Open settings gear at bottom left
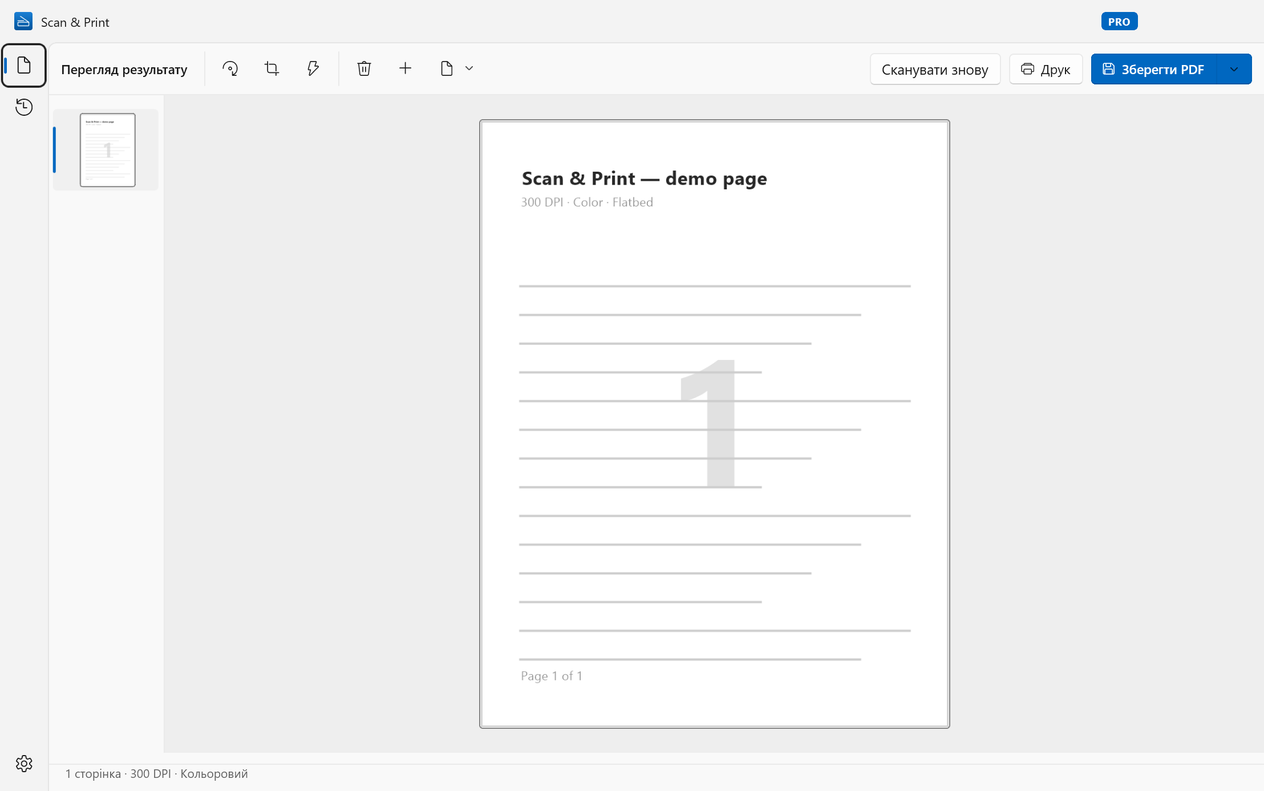 24,764
